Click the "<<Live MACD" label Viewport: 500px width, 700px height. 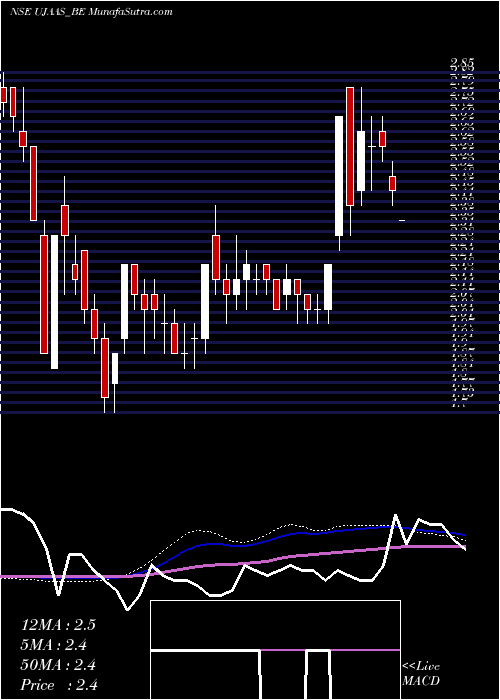coord(421,674)
